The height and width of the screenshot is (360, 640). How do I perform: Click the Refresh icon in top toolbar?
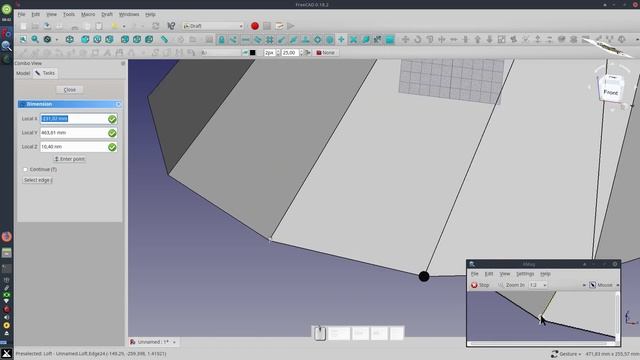[156, 26]
